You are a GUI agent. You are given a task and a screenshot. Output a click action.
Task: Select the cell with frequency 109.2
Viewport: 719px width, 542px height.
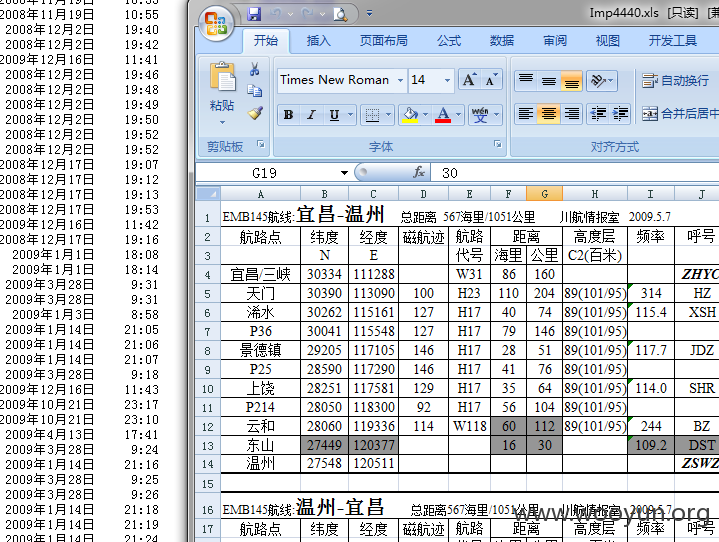point(651,445)
